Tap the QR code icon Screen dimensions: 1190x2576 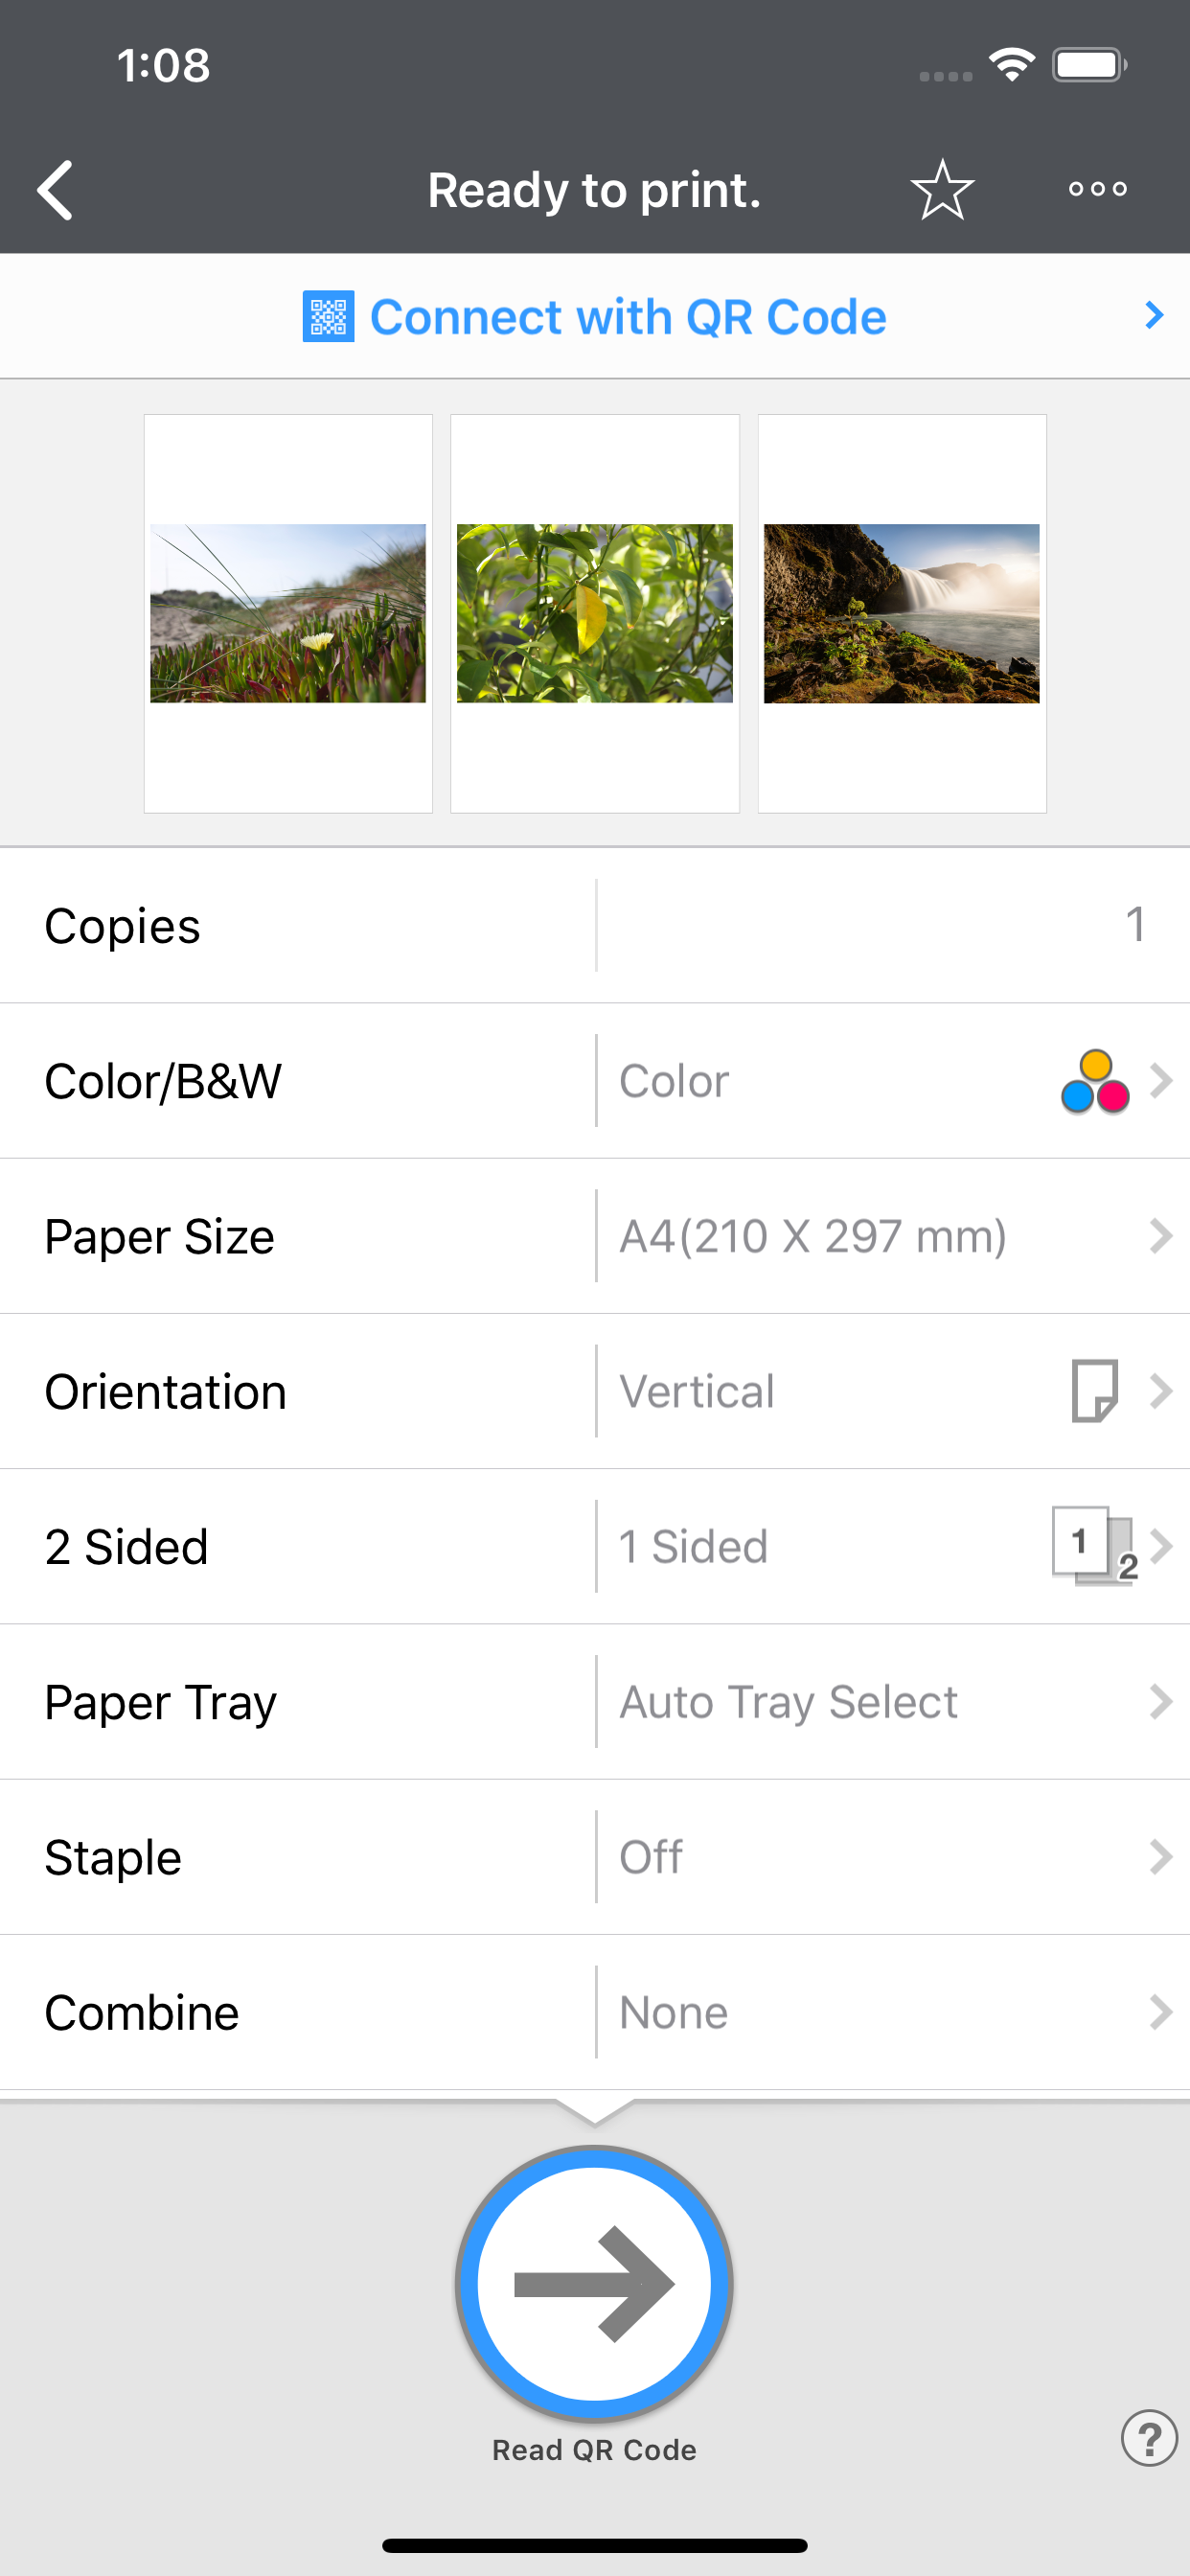click(x=328, y=316)
